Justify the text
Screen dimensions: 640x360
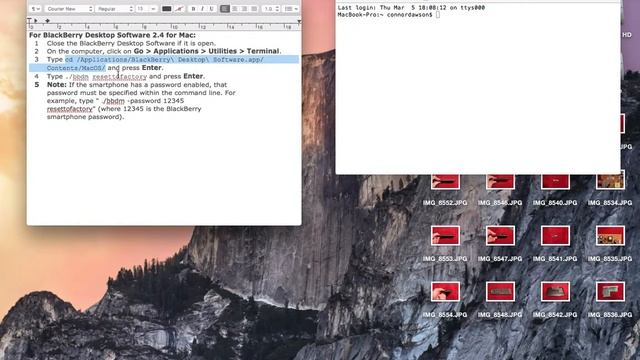coord(254,9)
